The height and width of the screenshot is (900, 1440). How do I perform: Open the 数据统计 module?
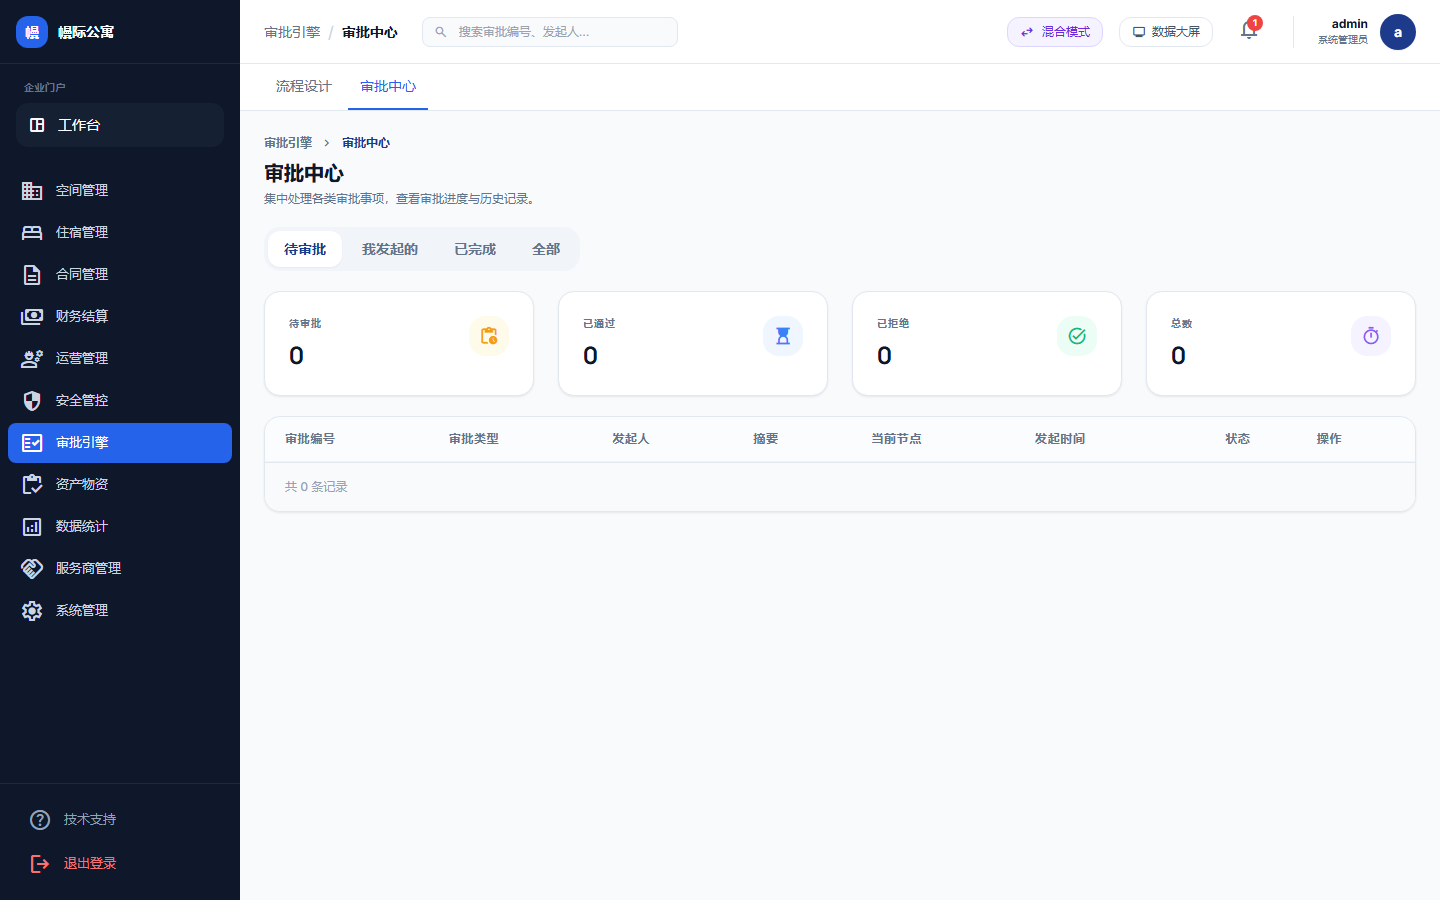point(82,526)
